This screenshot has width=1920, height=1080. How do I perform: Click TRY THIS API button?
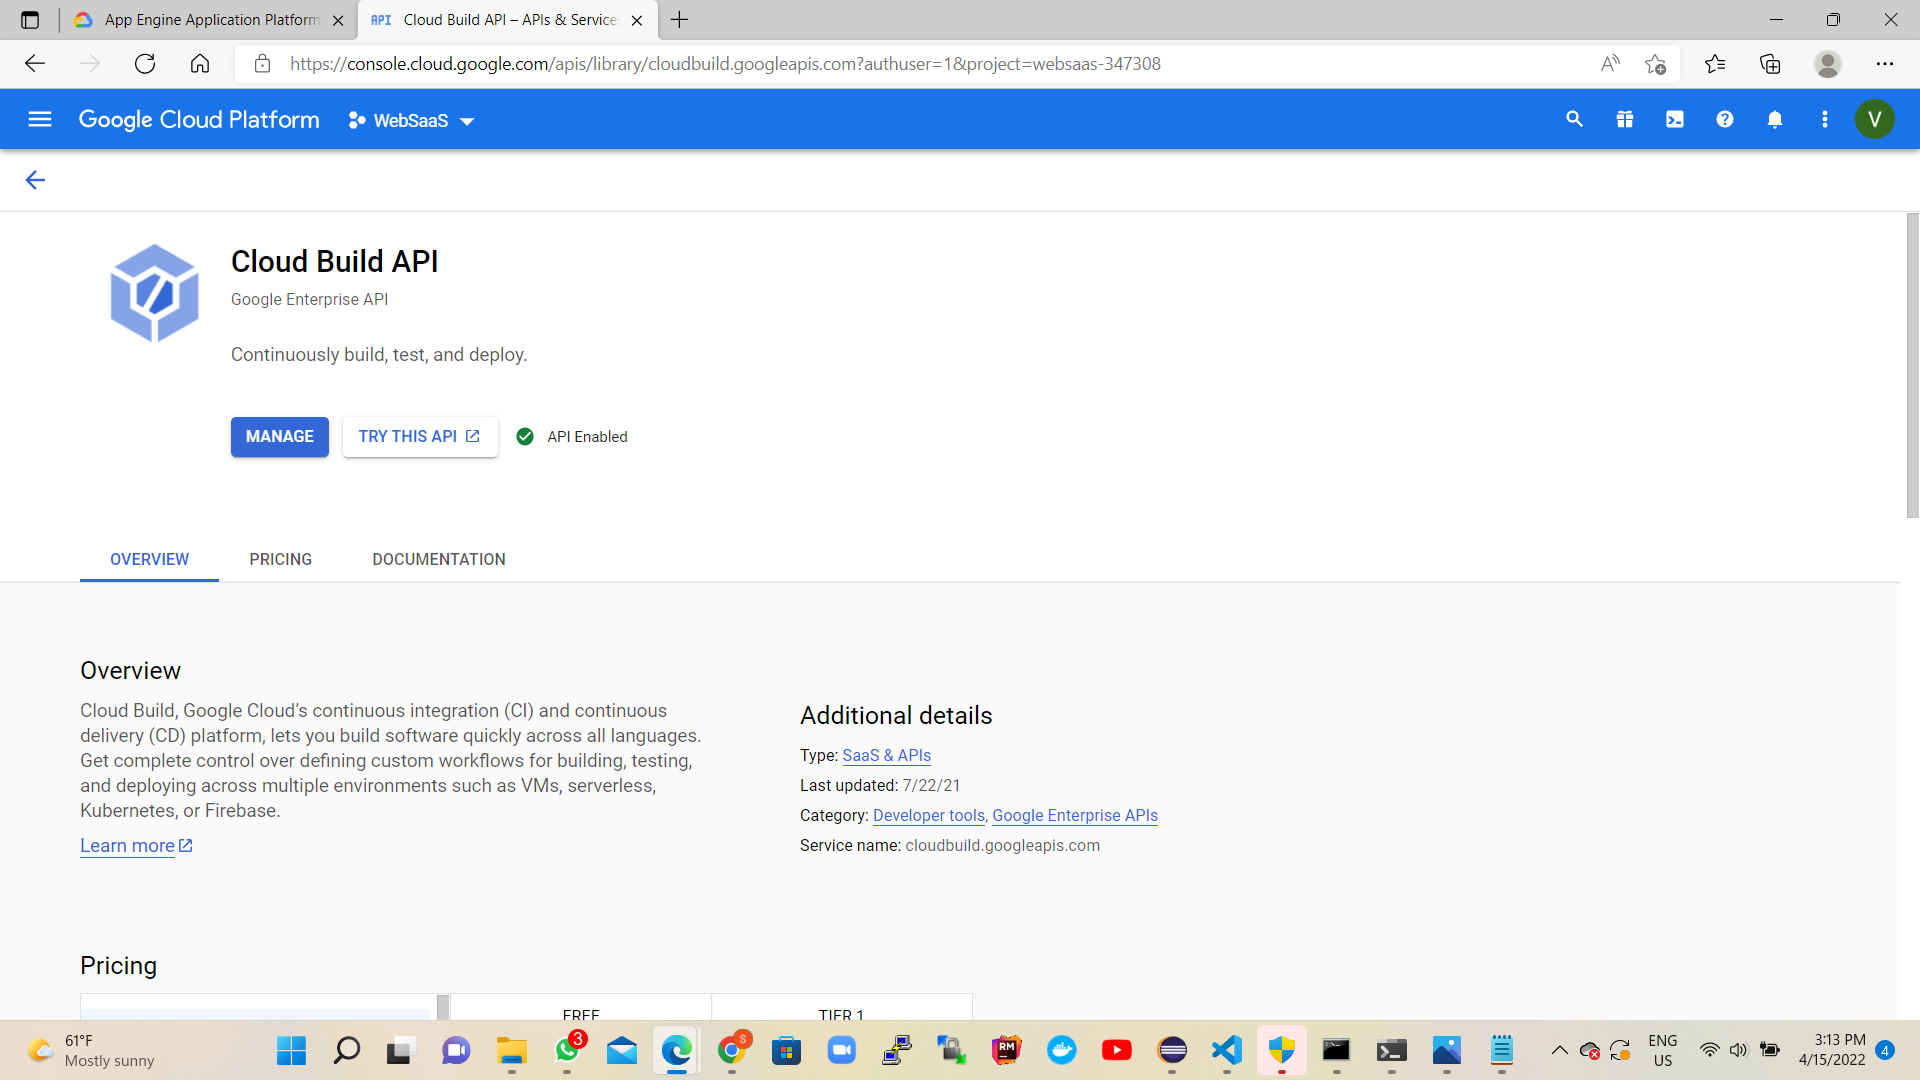(x=420, y=437)
